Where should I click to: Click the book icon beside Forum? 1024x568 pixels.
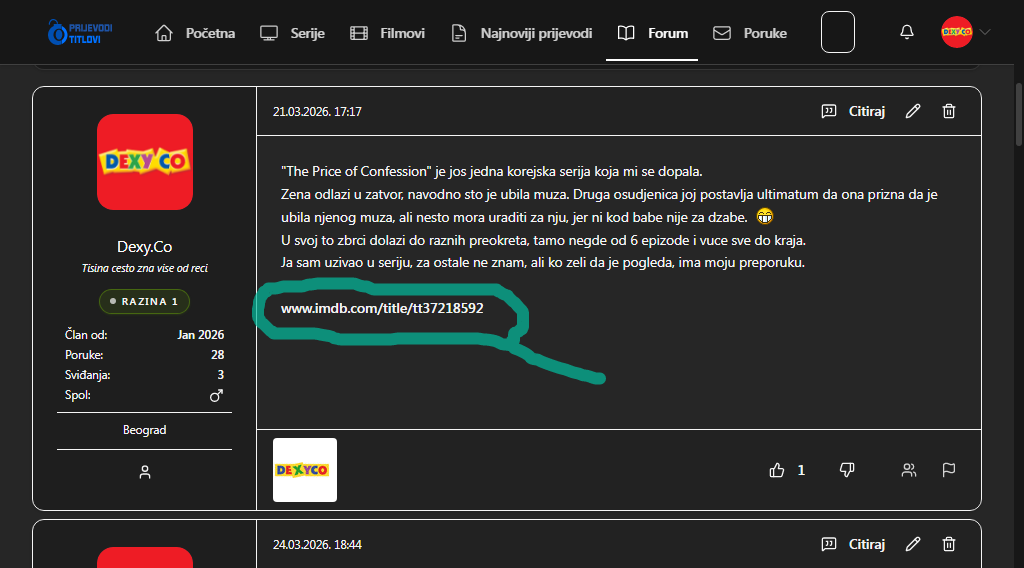(x=626, y=33)
